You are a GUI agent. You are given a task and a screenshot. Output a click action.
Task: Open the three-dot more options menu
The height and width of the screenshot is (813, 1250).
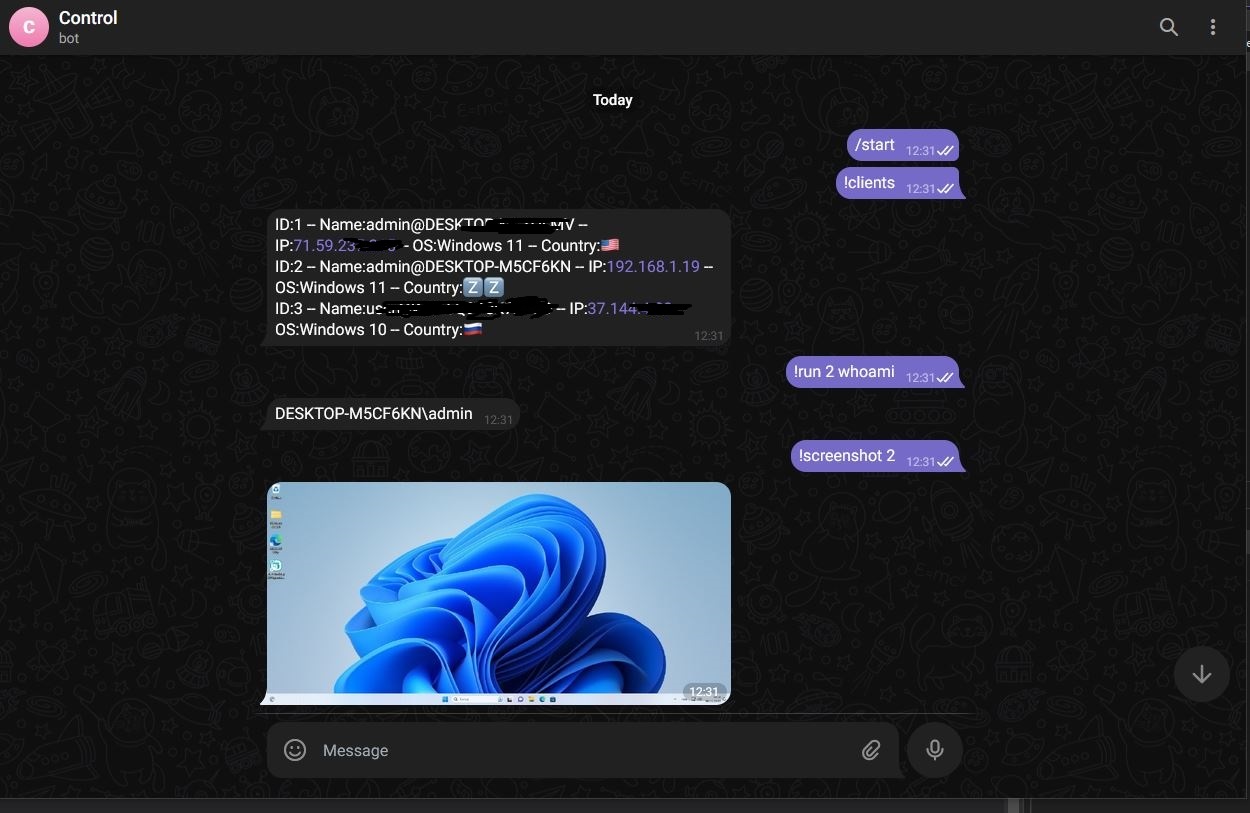tap(1213, 27)
